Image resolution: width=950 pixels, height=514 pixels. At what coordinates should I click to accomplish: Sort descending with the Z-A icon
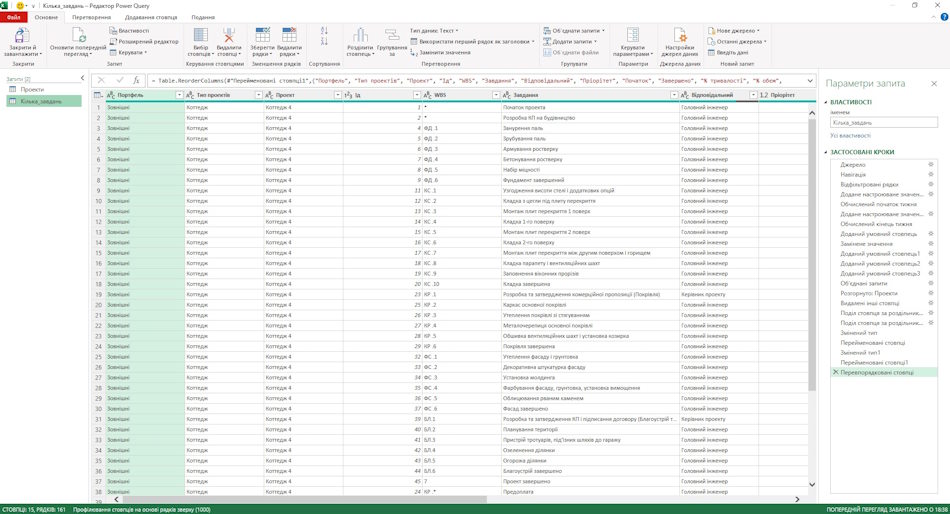click(324, 41)
